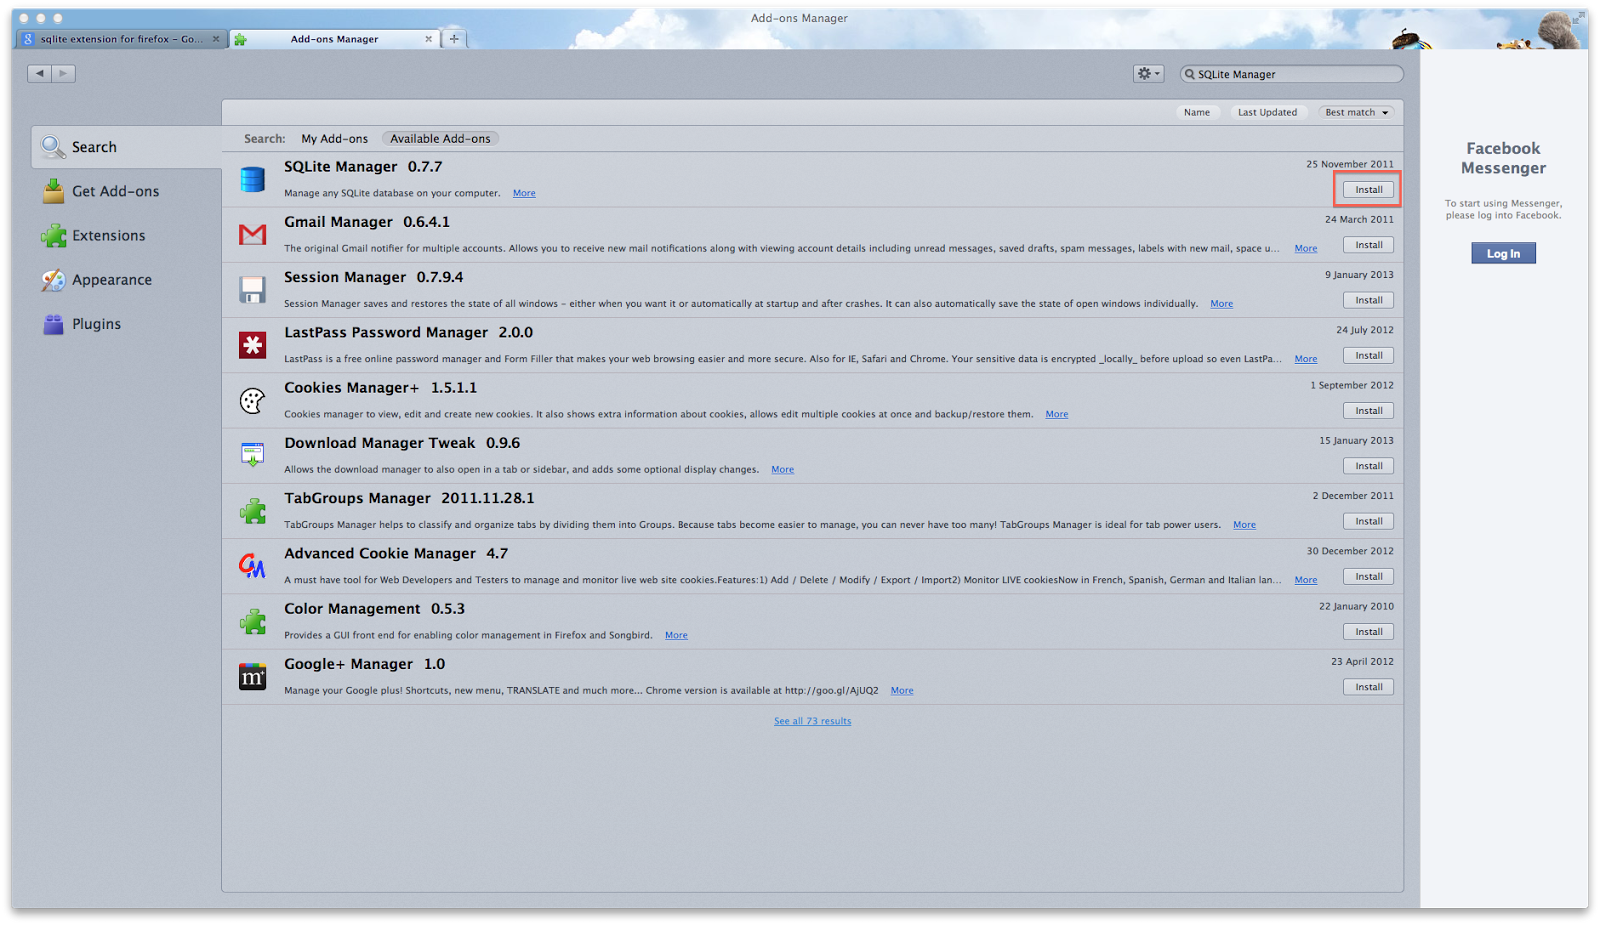Log In to Facebook Messenger sidebar
This screenshot has width=1600, height=925.
click(1503, 253)
